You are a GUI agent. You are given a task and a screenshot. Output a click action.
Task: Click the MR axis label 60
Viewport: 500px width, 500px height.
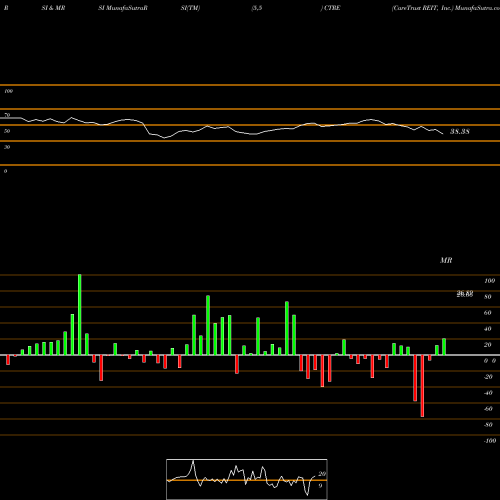coord(487,313)
